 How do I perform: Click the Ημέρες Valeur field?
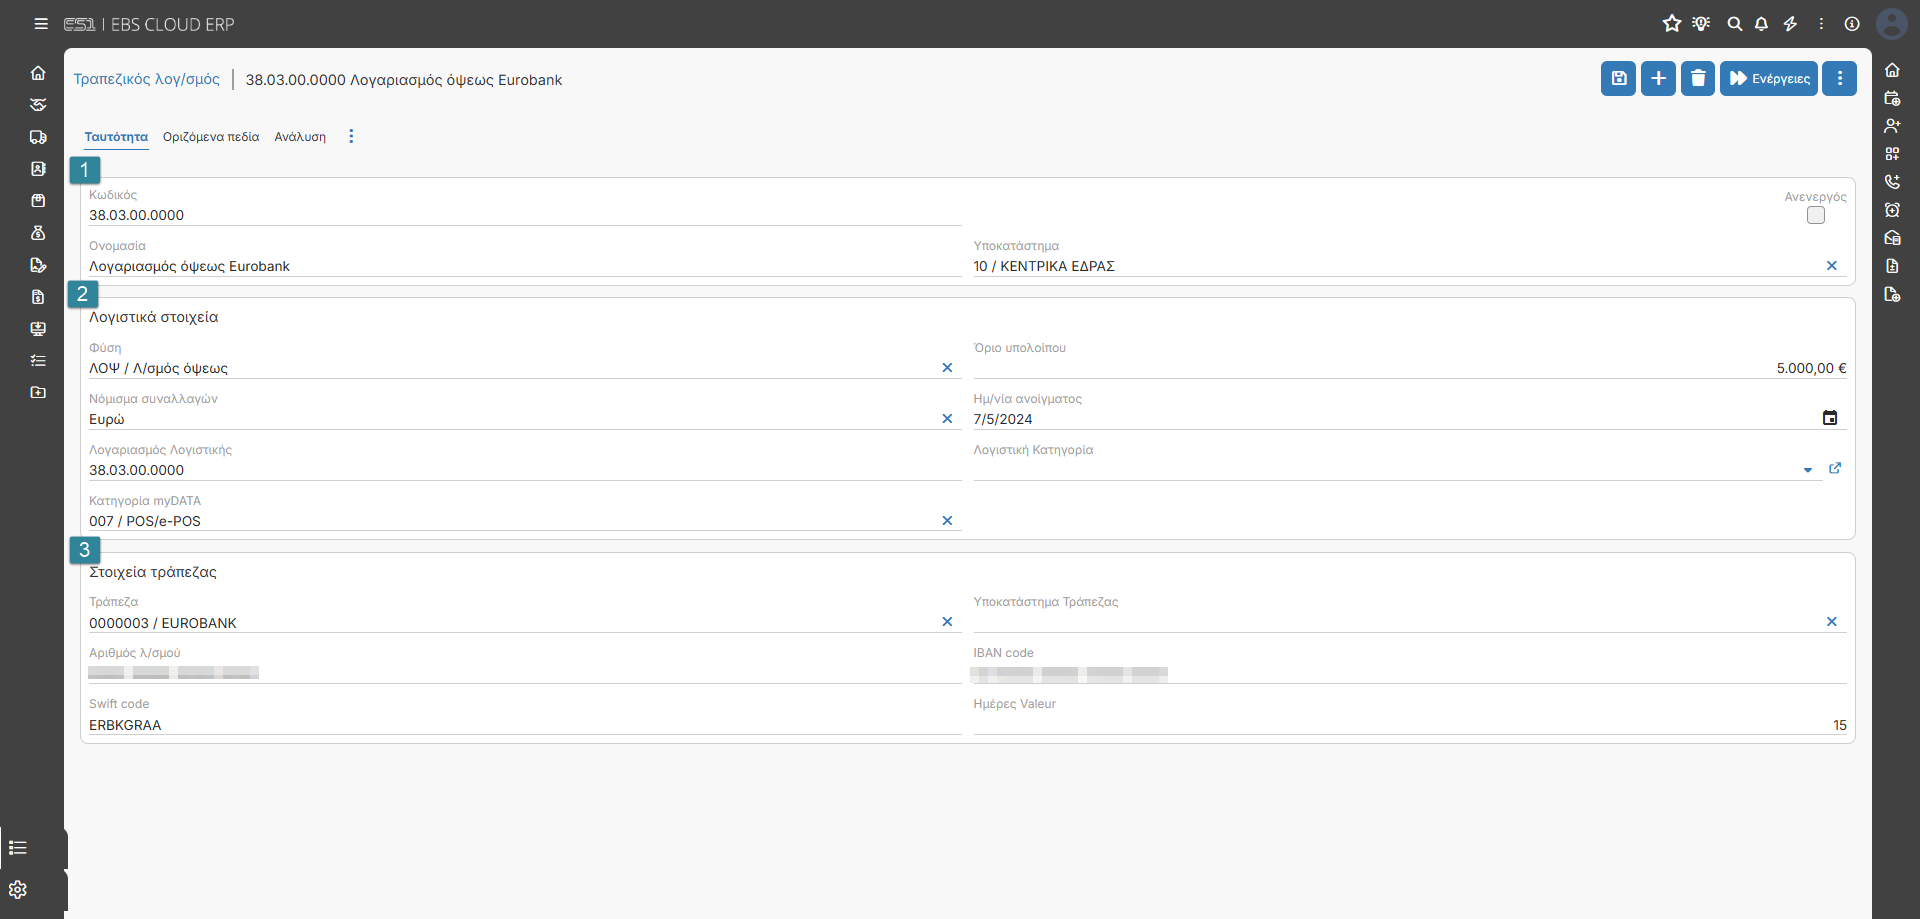(x=1410, y=725)
